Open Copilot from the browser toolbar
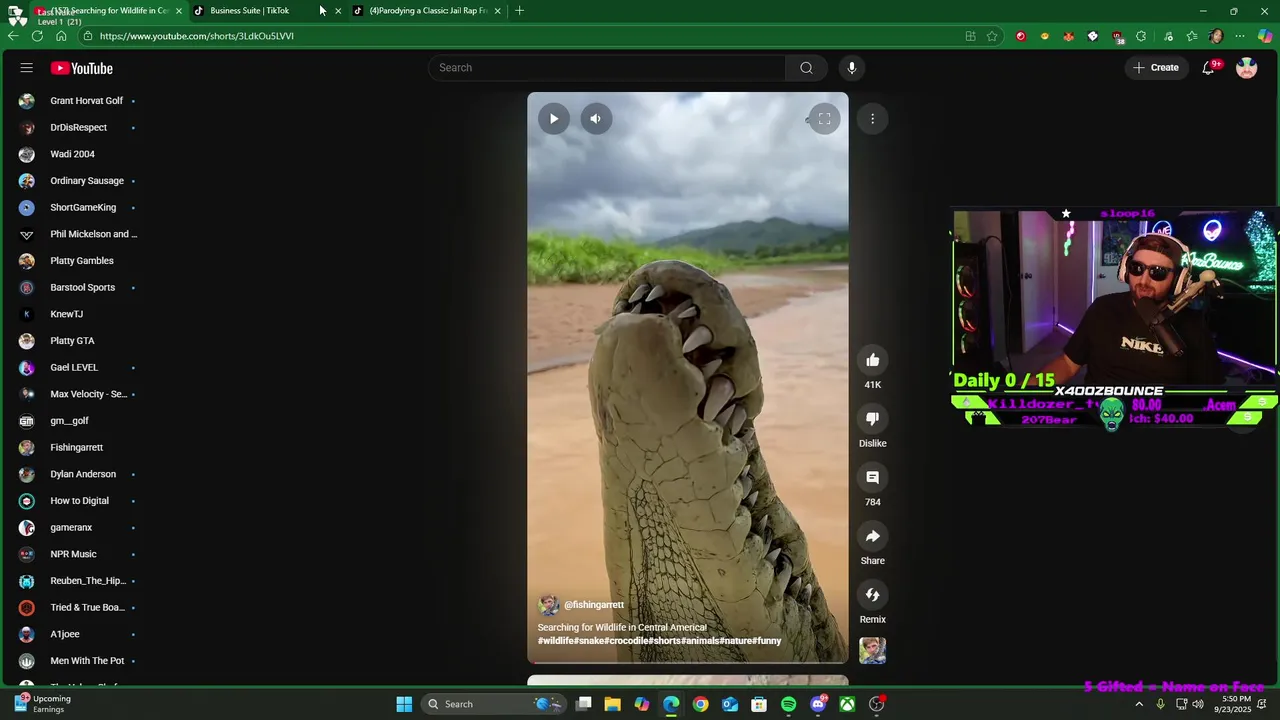 (1265, 36)
